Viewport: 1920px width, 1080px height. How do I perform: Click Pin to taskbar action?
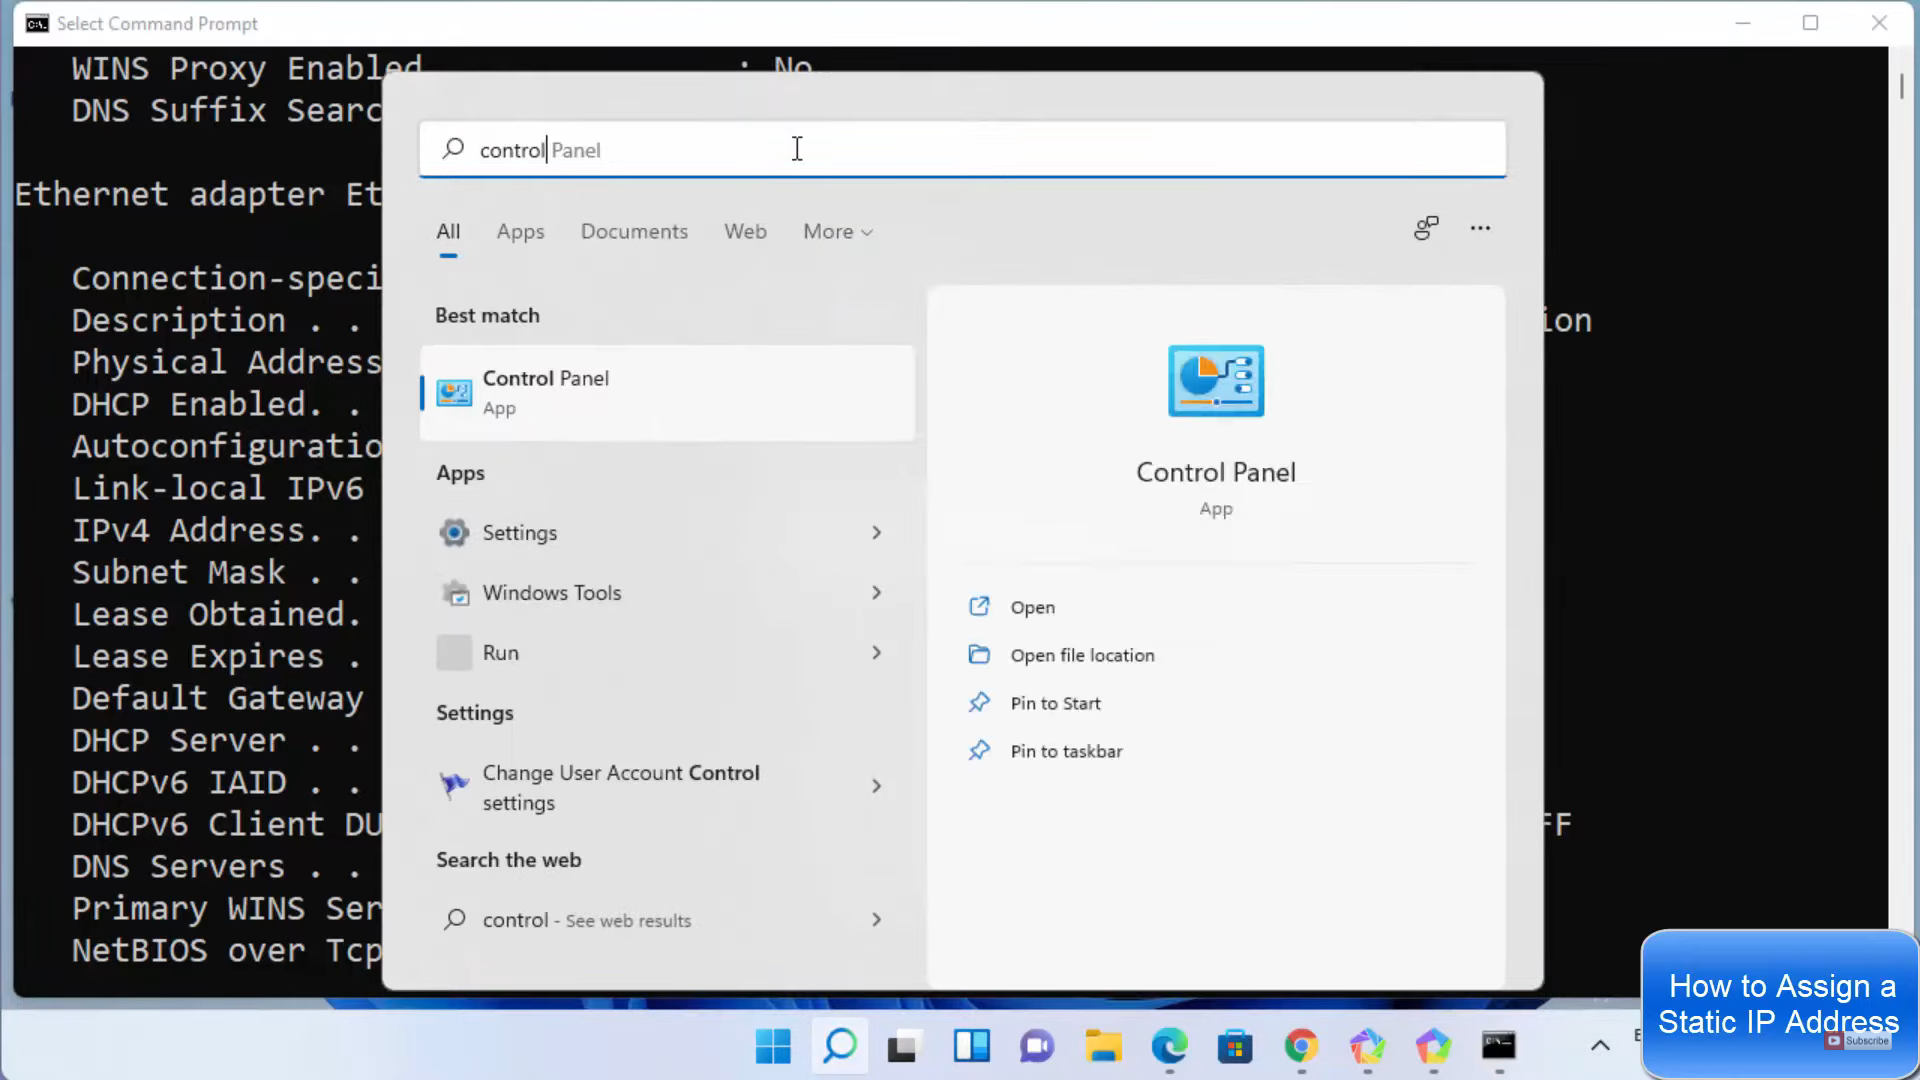[x=1066, y=751]
